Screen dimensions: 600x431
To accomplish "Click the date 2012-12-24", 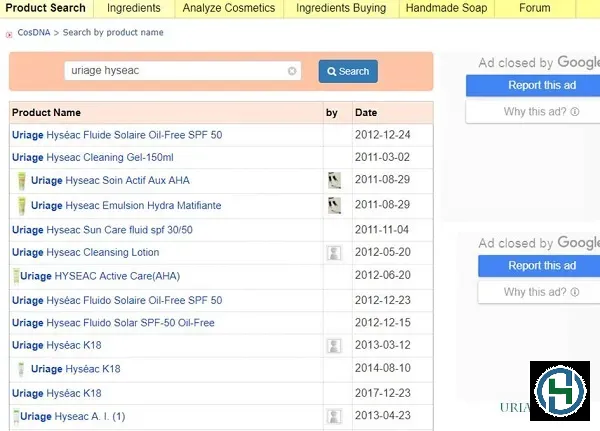I will tap(383, 135).
